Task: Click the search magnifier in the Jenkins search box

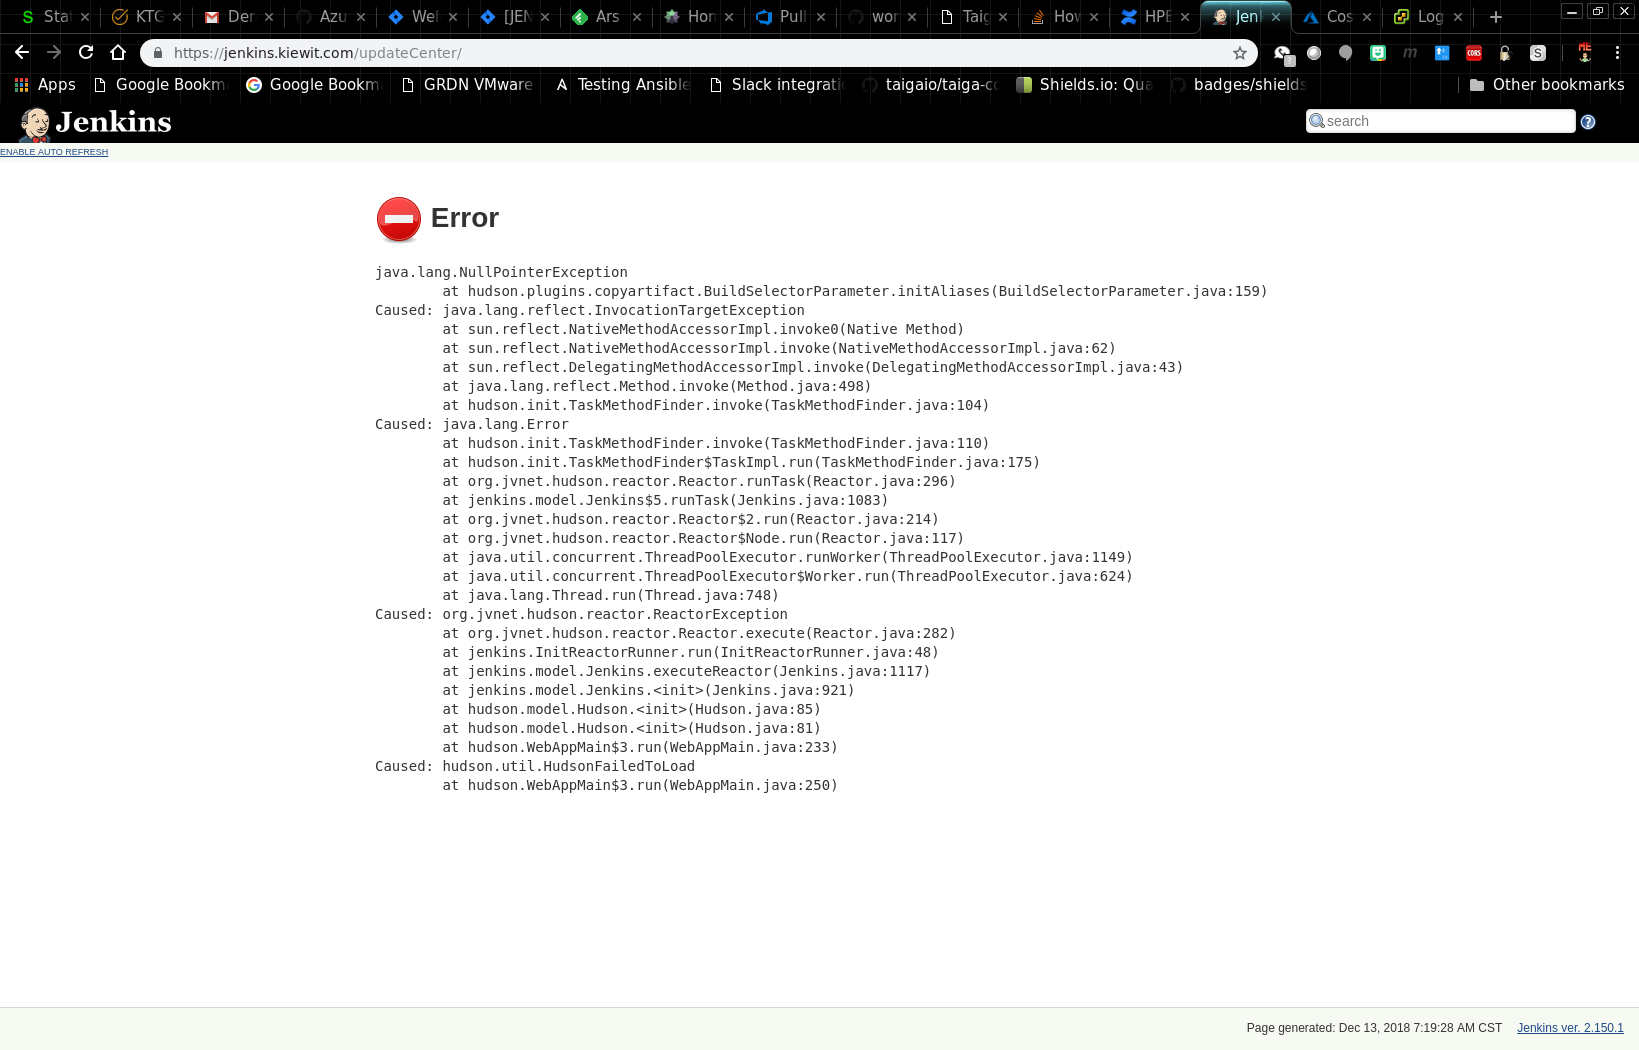Action: click(1317, 121)
